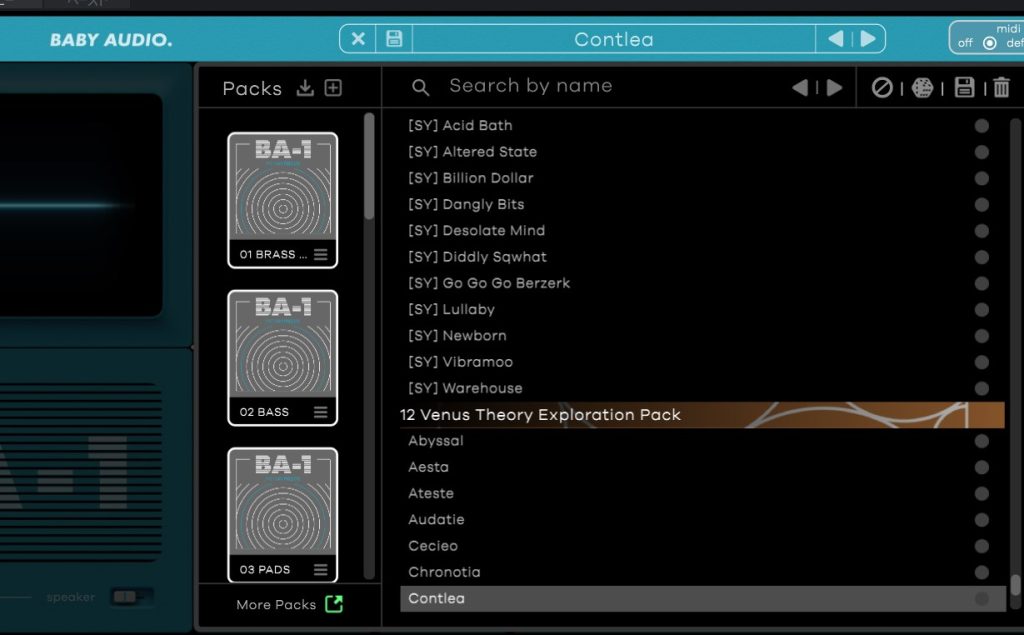Select the Chronotia preset
This screenshot has width=1024, height=635.
point(444,572)
